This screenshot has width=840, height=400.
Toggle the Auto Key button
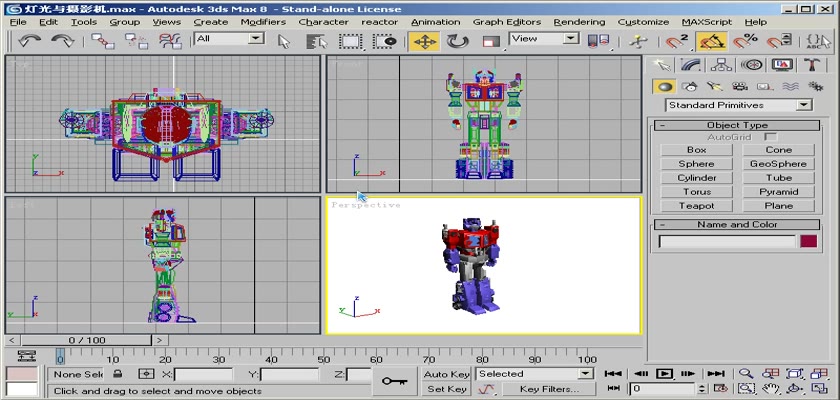[446, 374]
